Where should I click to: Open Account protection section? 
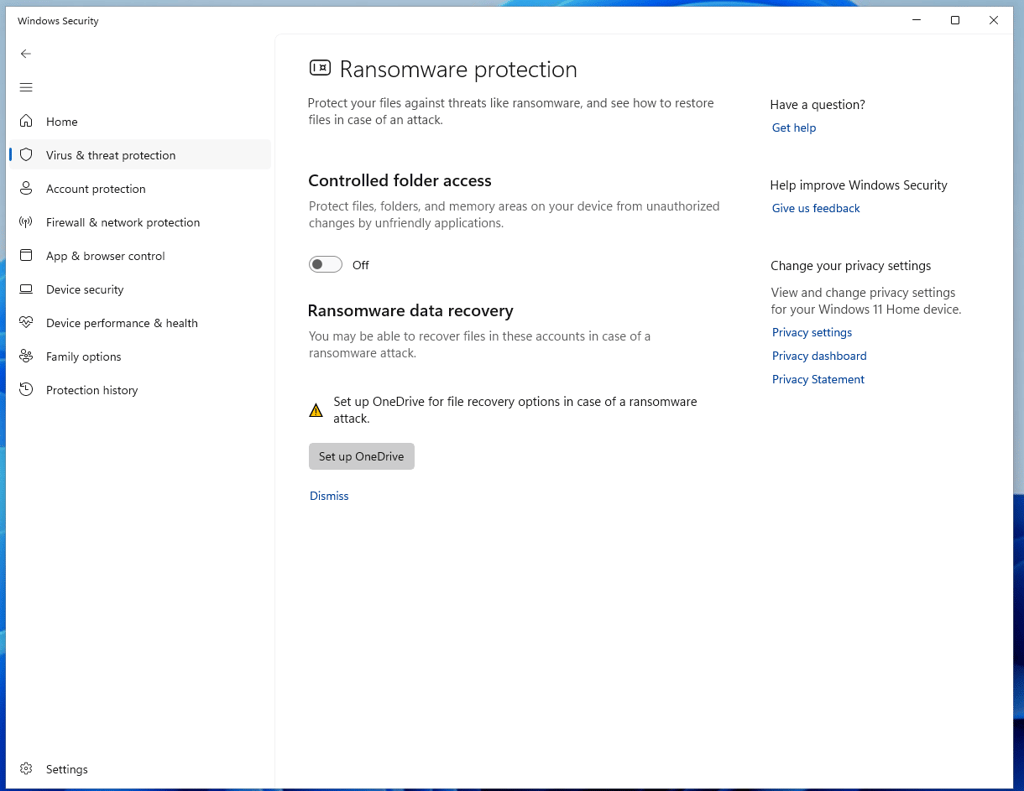pyautogui.click(x=140, y=189)
